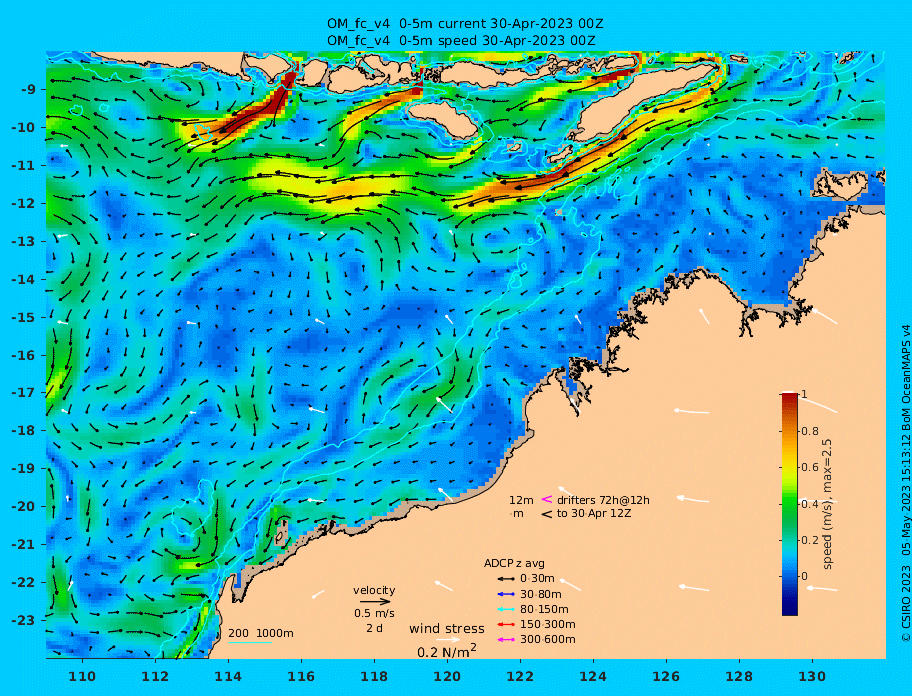Click the '2 d' label under velocity

[374, 629]
